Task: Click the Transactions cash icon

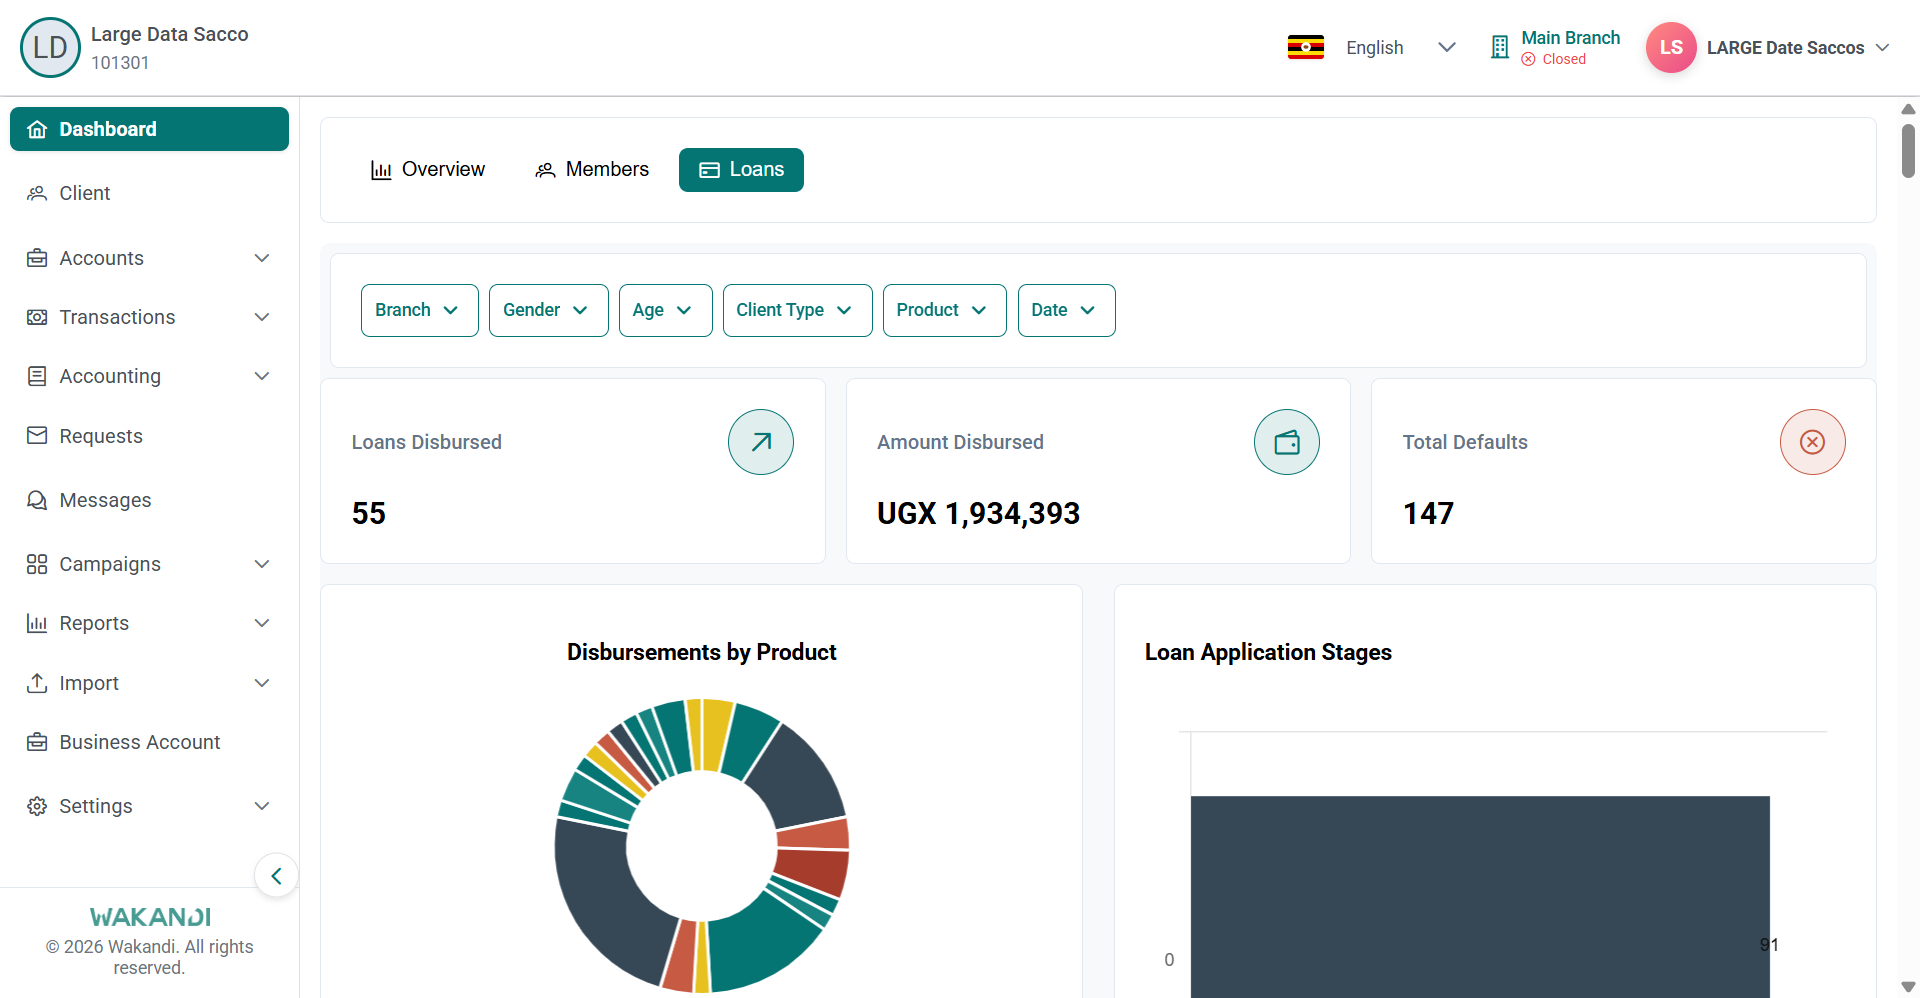Action: coord(37,317)
